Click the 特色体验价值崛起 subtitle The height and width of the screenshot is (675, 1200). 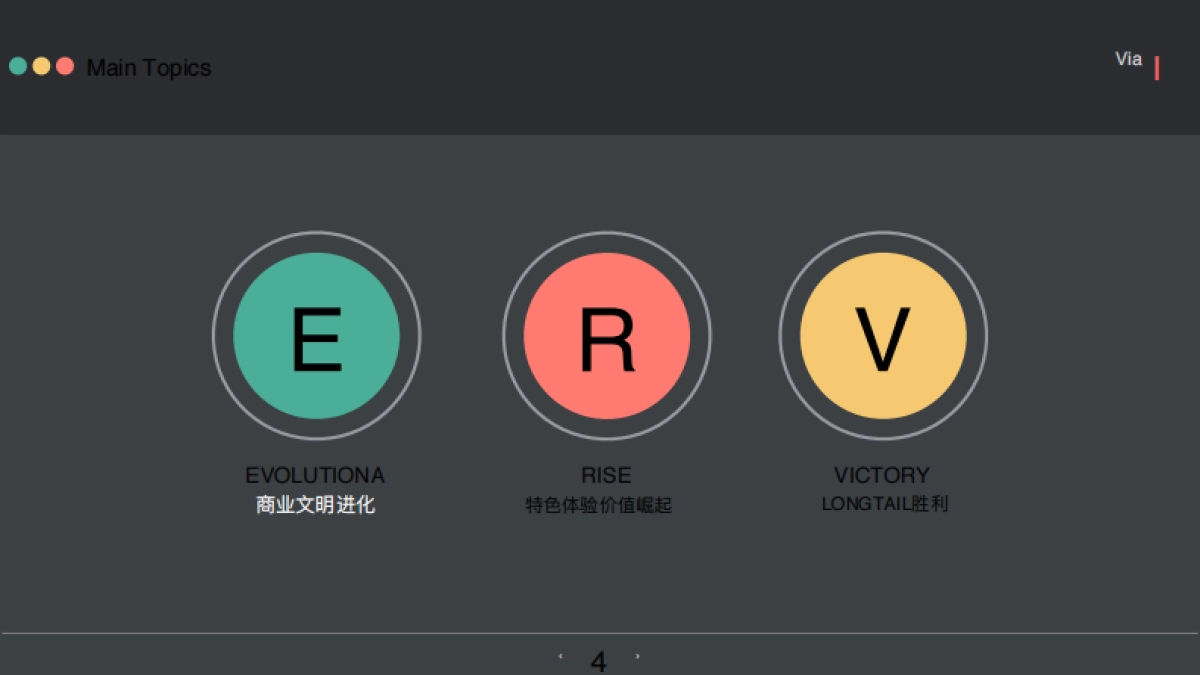tap(599, 505)
